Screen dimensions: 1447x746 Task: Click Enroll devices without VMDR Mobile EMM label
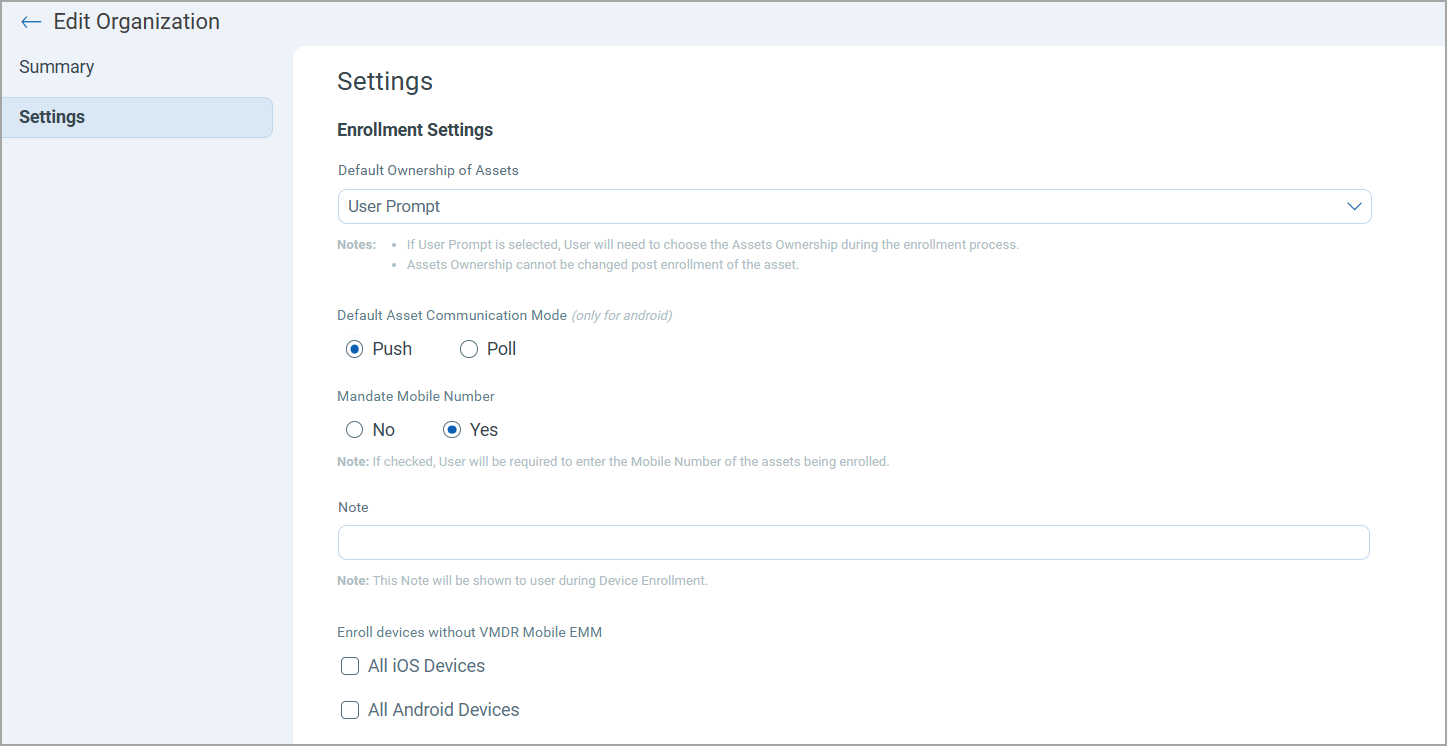[x=470, y=632]
